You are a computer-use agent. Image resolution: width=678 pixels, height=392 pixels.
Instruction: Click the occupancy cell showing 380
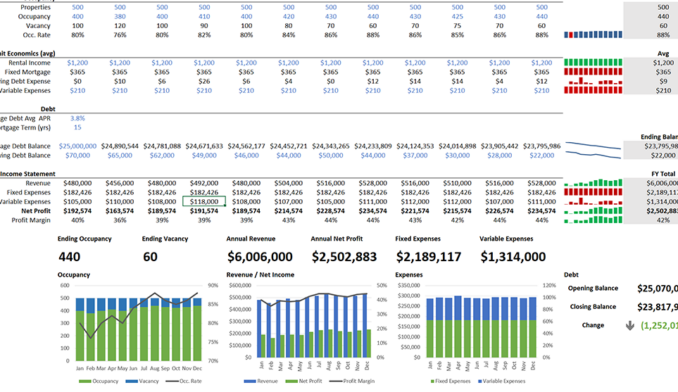(x=120, y=16)
